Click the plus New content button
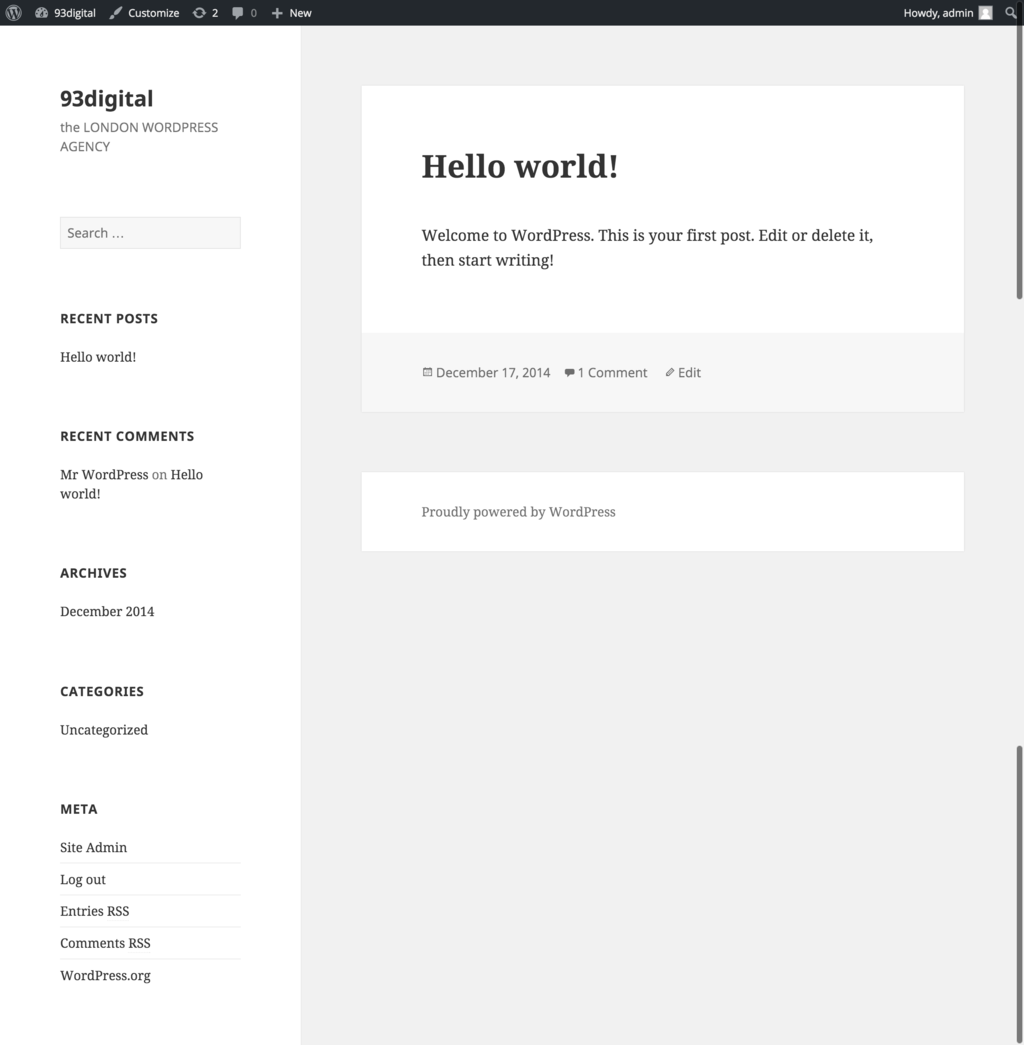 [x=291, y=13]
